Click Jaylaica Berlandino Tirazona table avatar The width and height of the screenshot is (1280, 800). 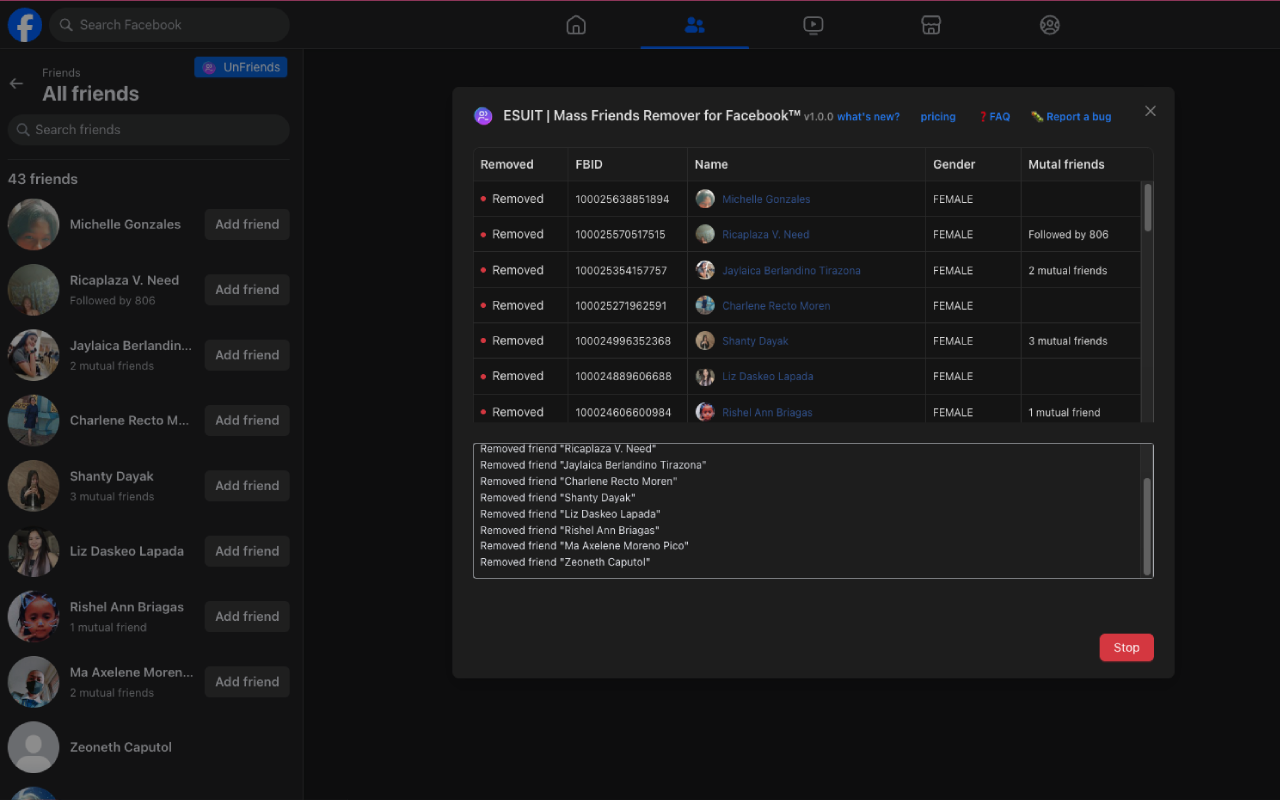pos(705,270)
